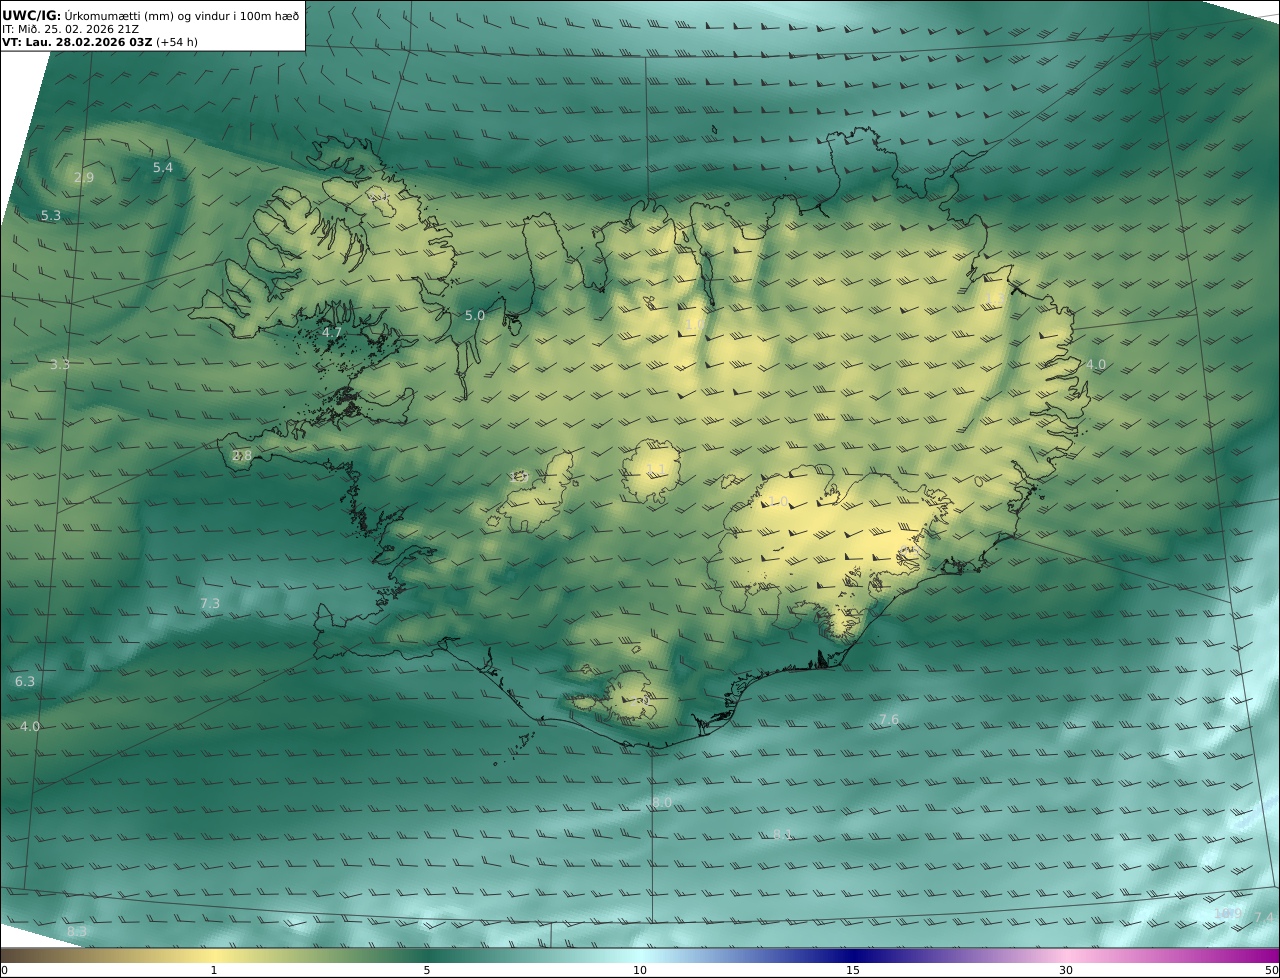Select the magenta end of the colorbar at 50
This screenshot has width=1280, height=978.
(1270, 956)
